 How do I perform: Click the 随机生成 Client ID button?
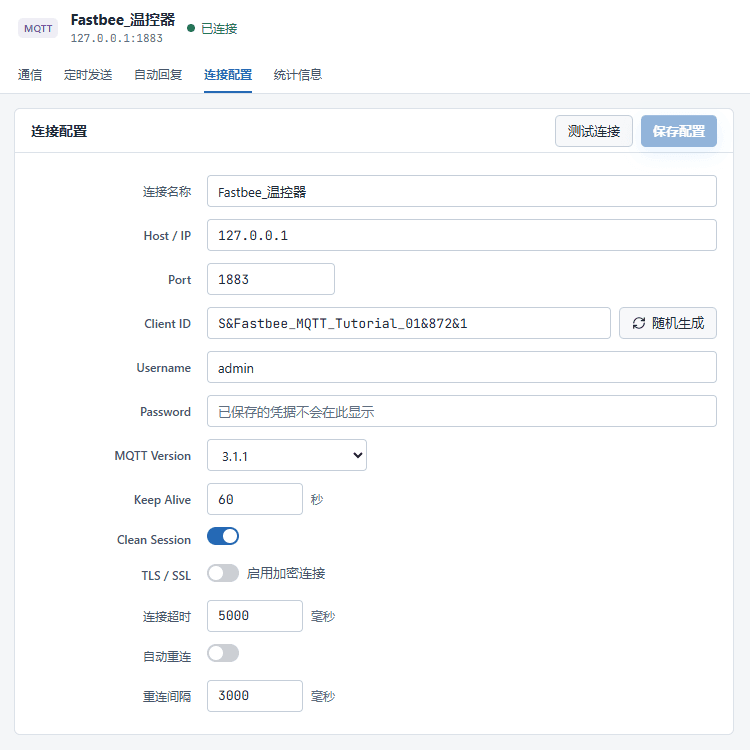(668, 323)
